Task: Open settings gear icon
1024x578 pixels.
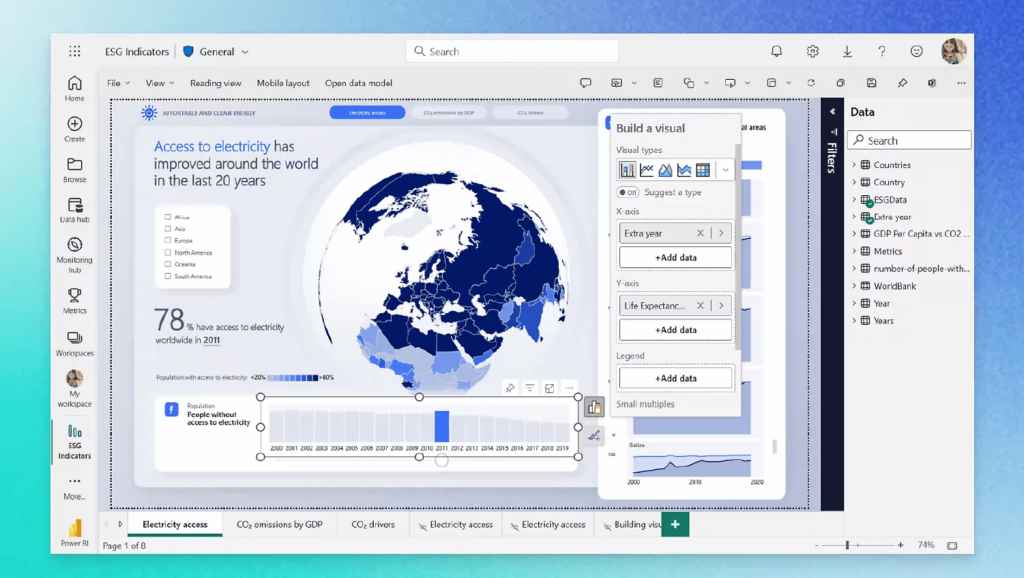Action: point(812,51)
